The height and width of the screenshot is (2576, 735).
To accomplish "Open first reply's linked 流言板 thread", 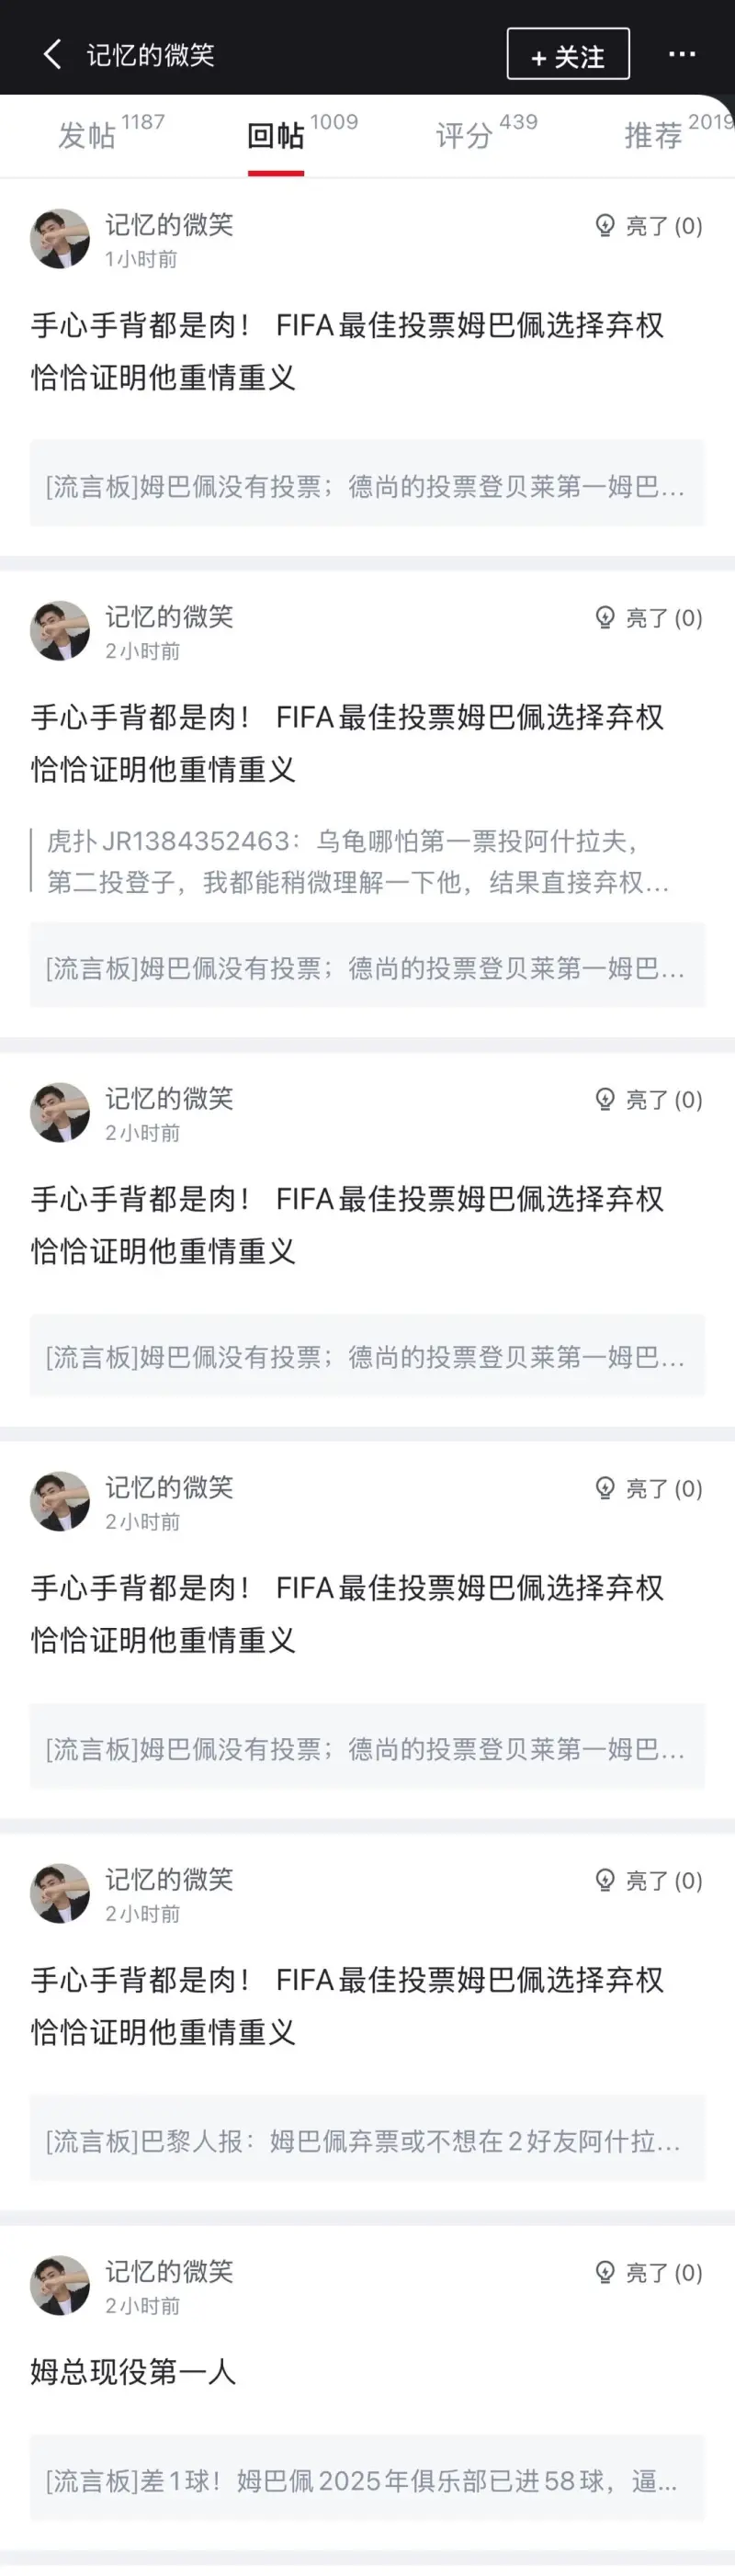I will 366,487.
